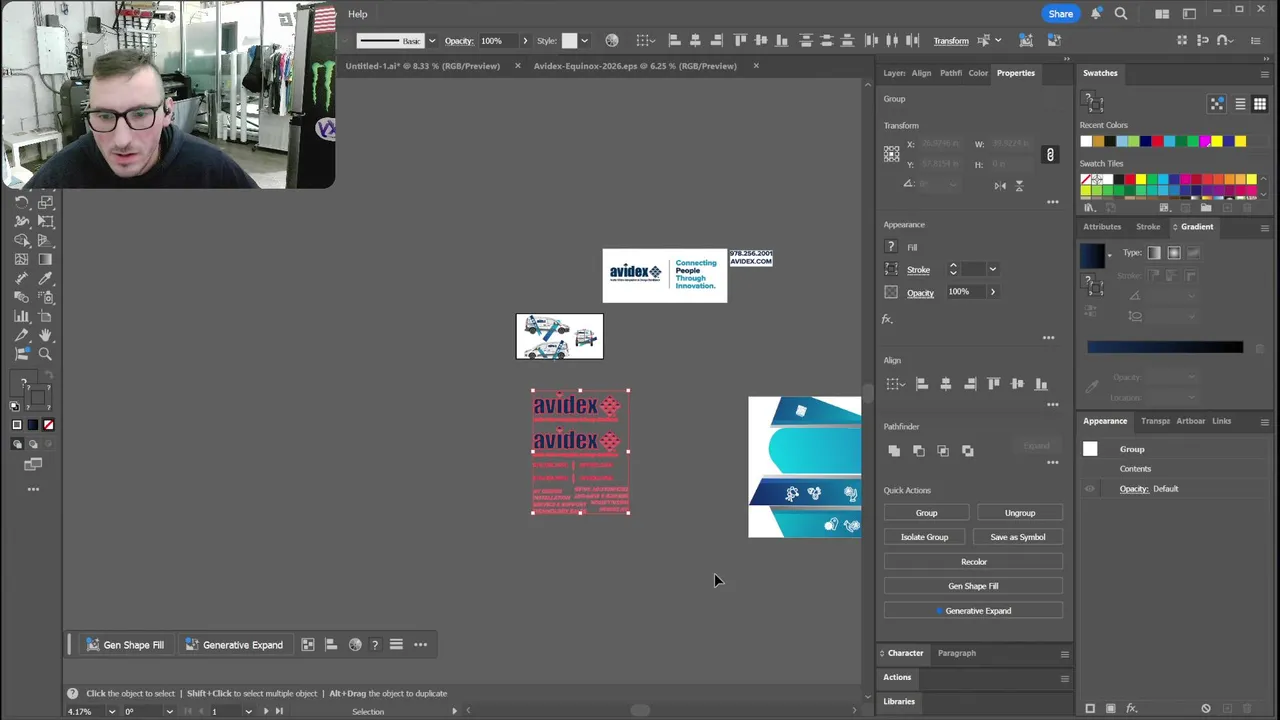Expand the Character panel
This screenshot has height=720, width=1280.
[905, 653]
